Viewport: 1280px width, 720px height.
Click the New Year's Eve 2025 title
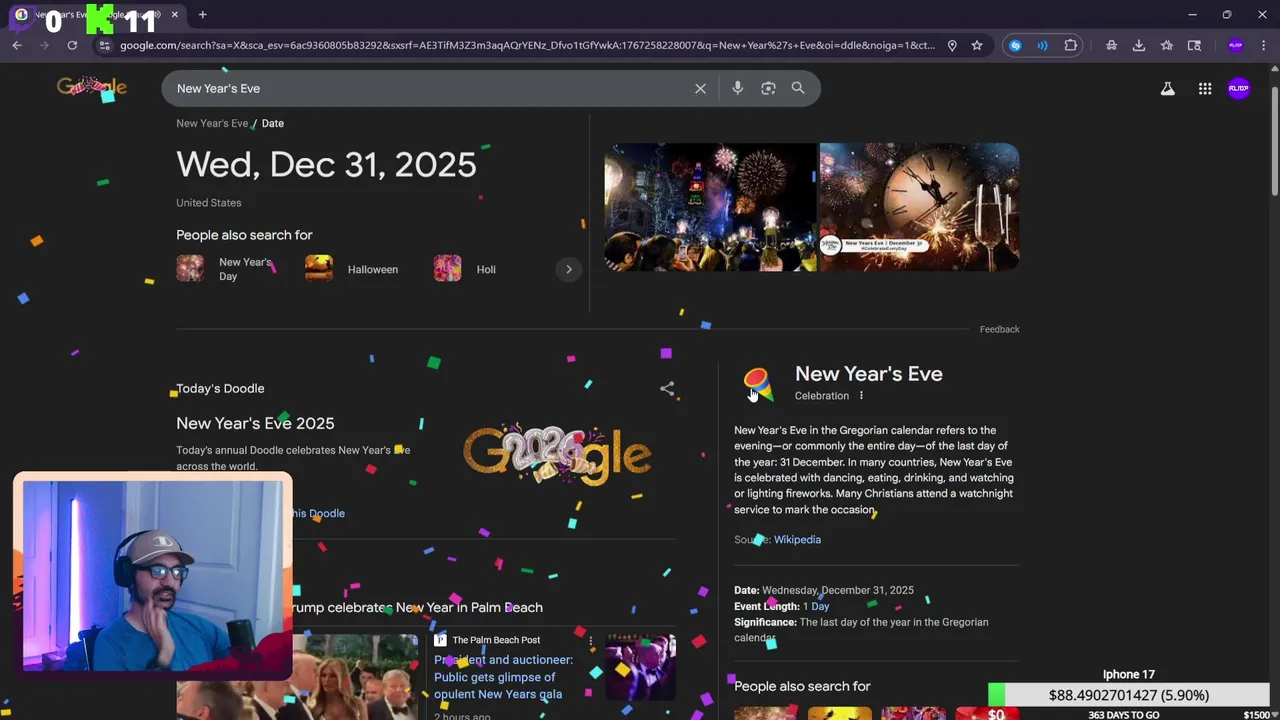tap(255, 423)
